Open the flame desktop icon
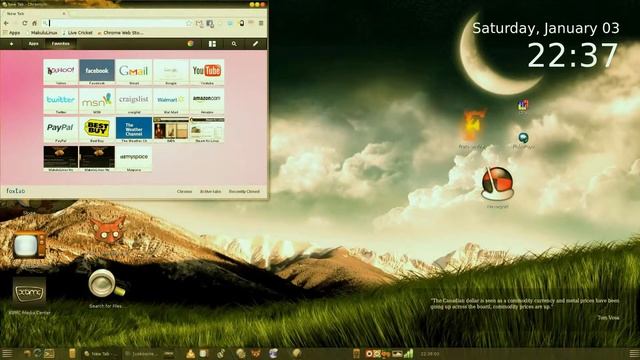The width and height of the screenshot is (640, 360). point(473,126)
